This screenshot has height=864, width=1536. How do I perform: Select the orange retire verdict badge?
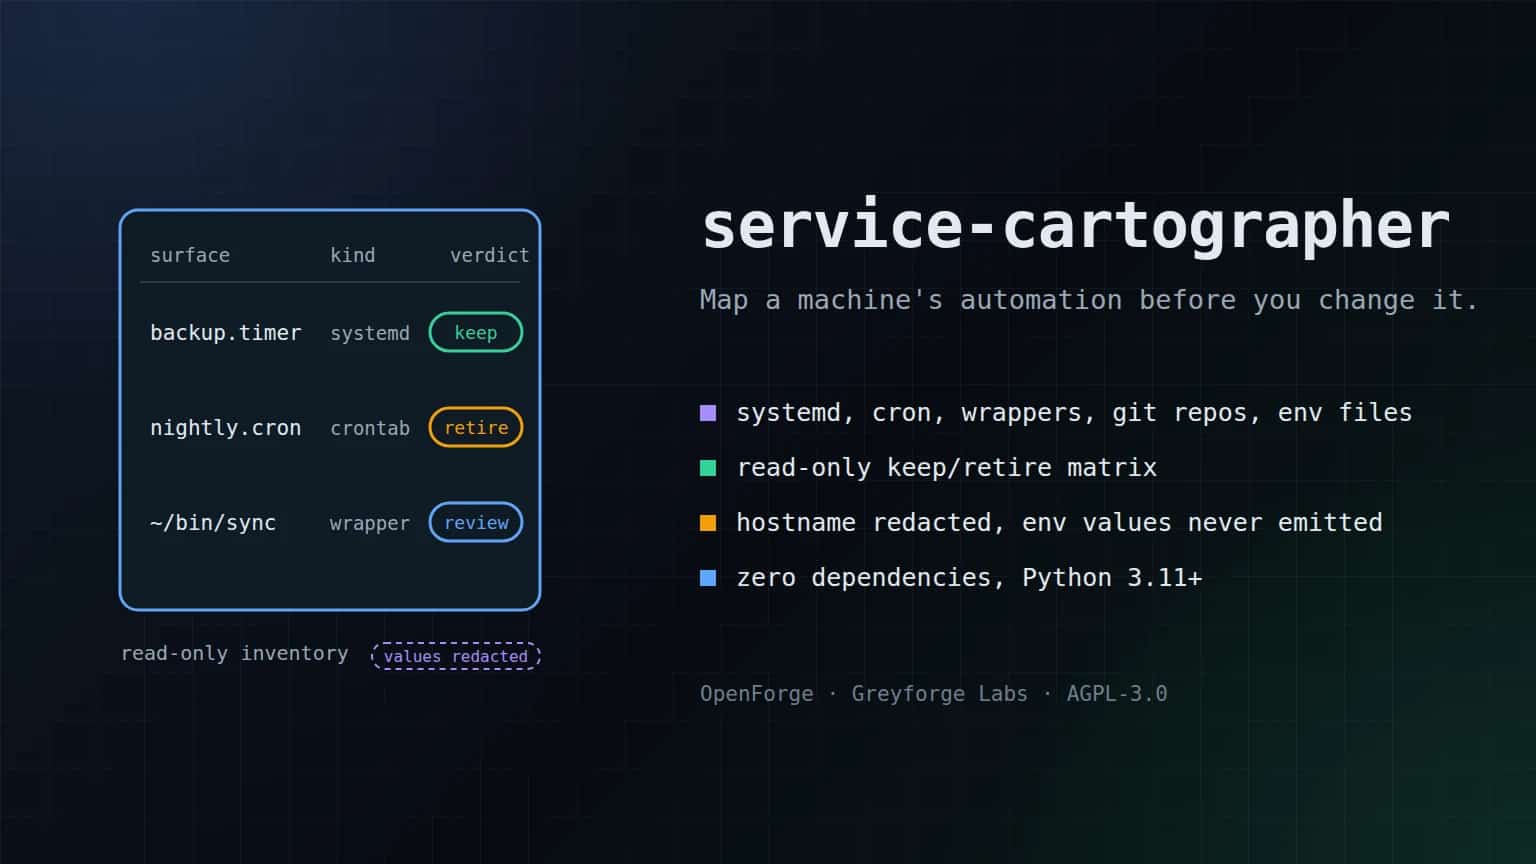(476, 427)
